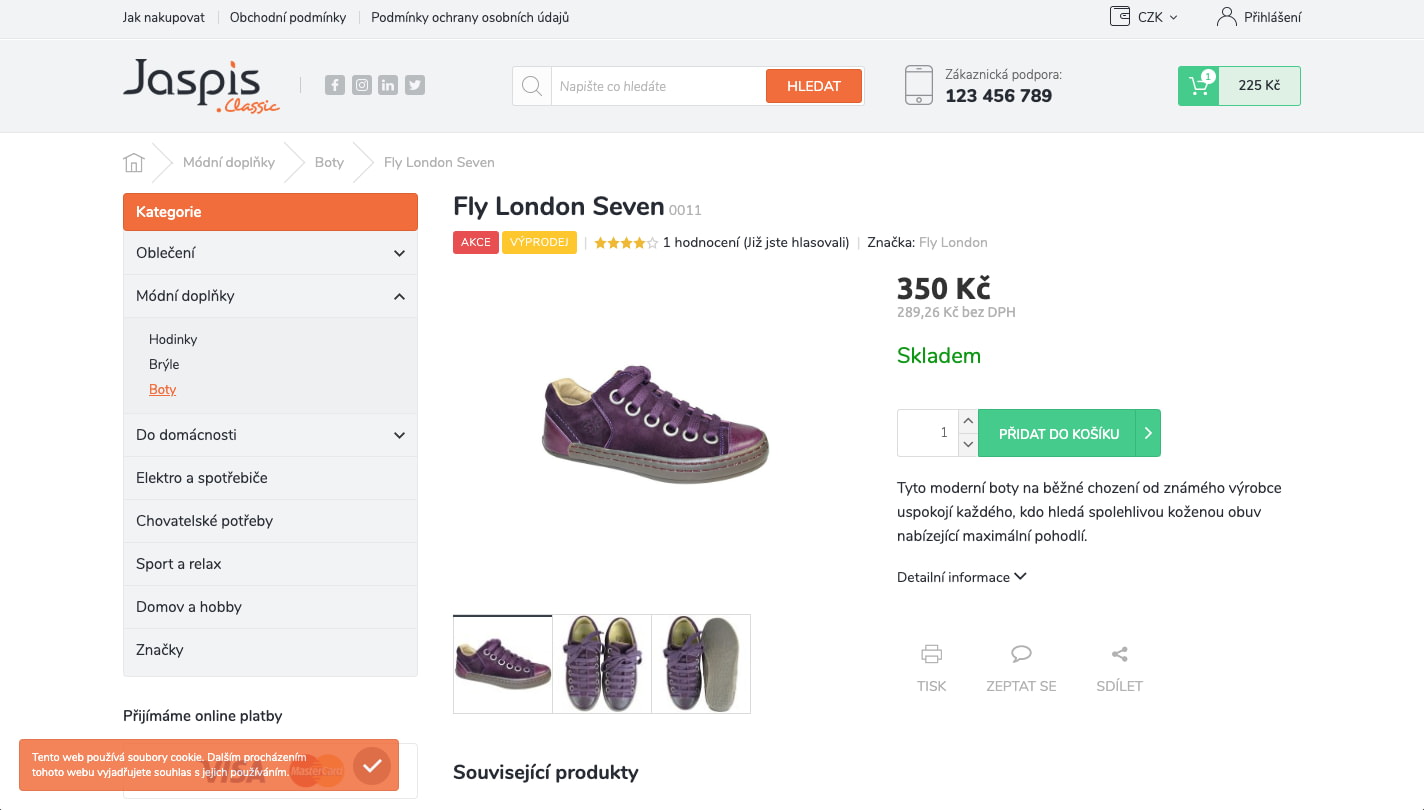Open the Brýle subcategory

tap(164, 364)
